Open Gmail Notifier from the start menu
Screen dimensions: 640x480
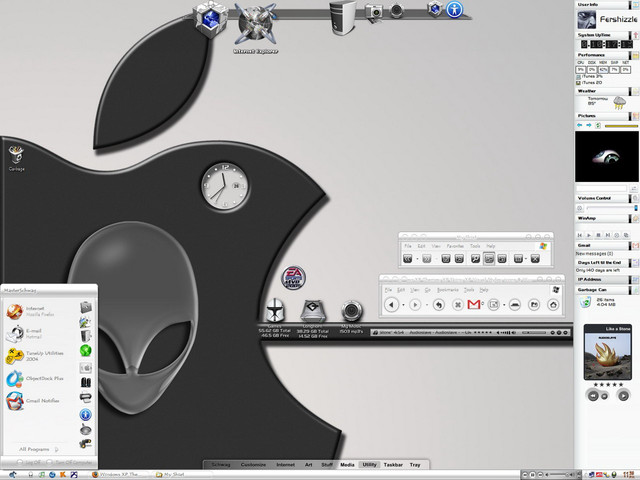click(33, 401)
